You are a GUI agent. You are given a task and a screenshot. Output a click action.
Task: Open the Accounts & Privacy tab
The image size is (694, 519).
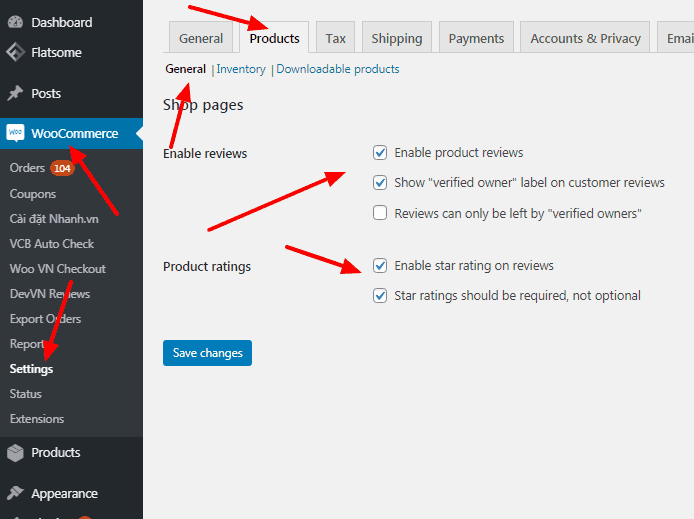(585, 38)
